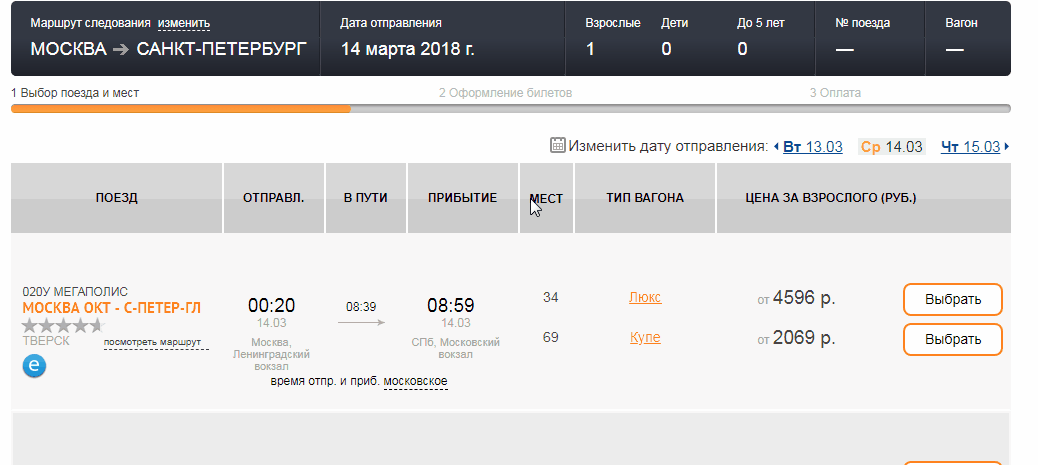
Task: Click the previous-day arrow before Вт 13.03
Action: [x=776, y=147]
